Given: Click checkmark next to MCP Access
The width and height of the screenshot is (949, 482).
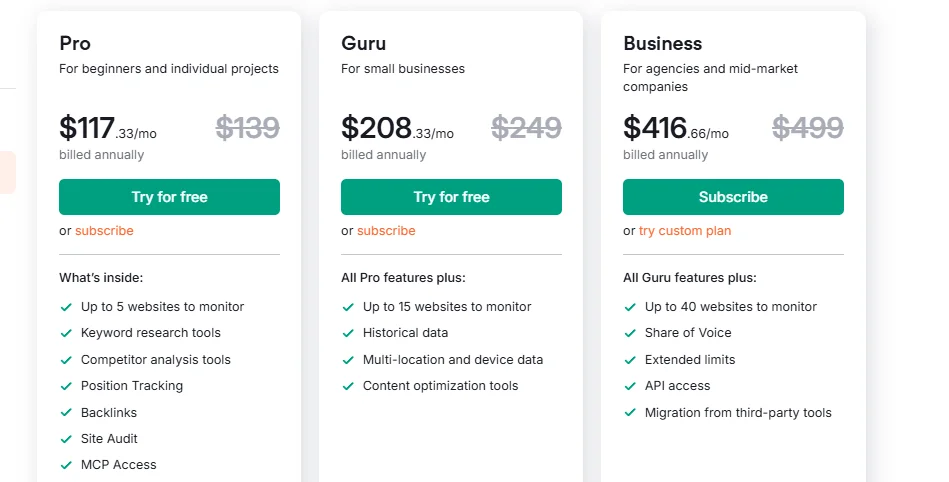Looking at the screenshot, I should (x=66, y=465).
